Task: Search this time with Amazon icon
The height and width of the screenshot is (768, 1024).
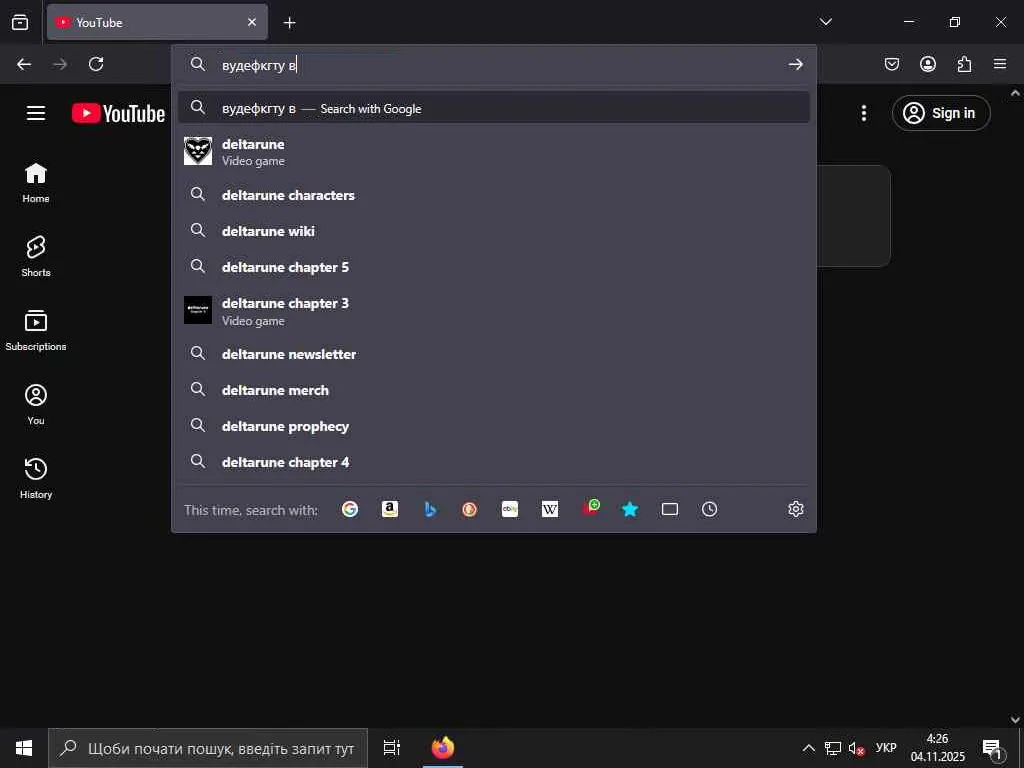Action: (x=390, y=509)
